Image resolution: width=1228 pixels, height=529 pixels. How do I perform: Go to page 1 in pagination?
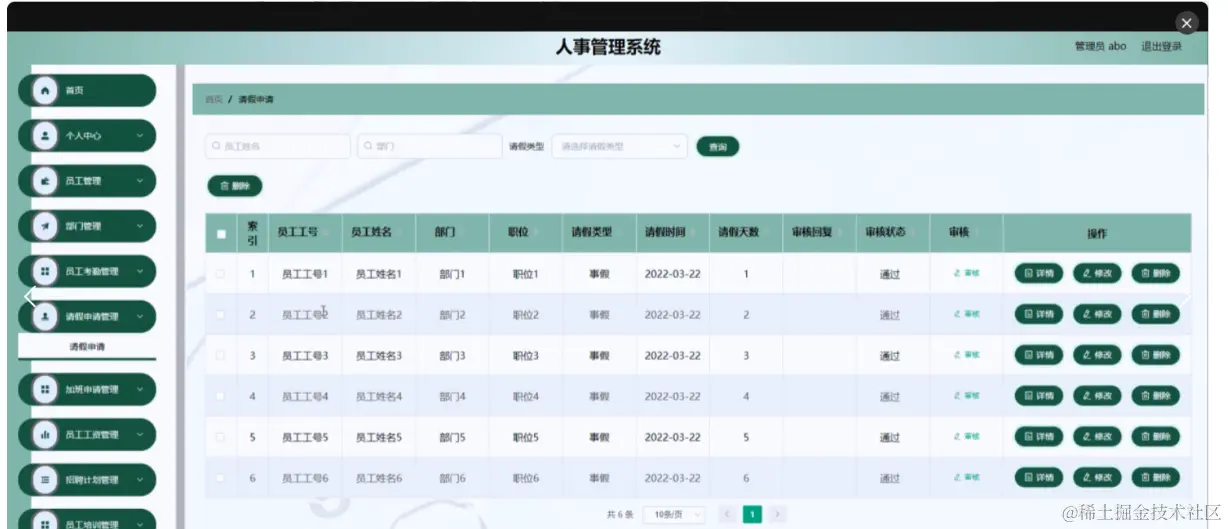pos(752,514)
